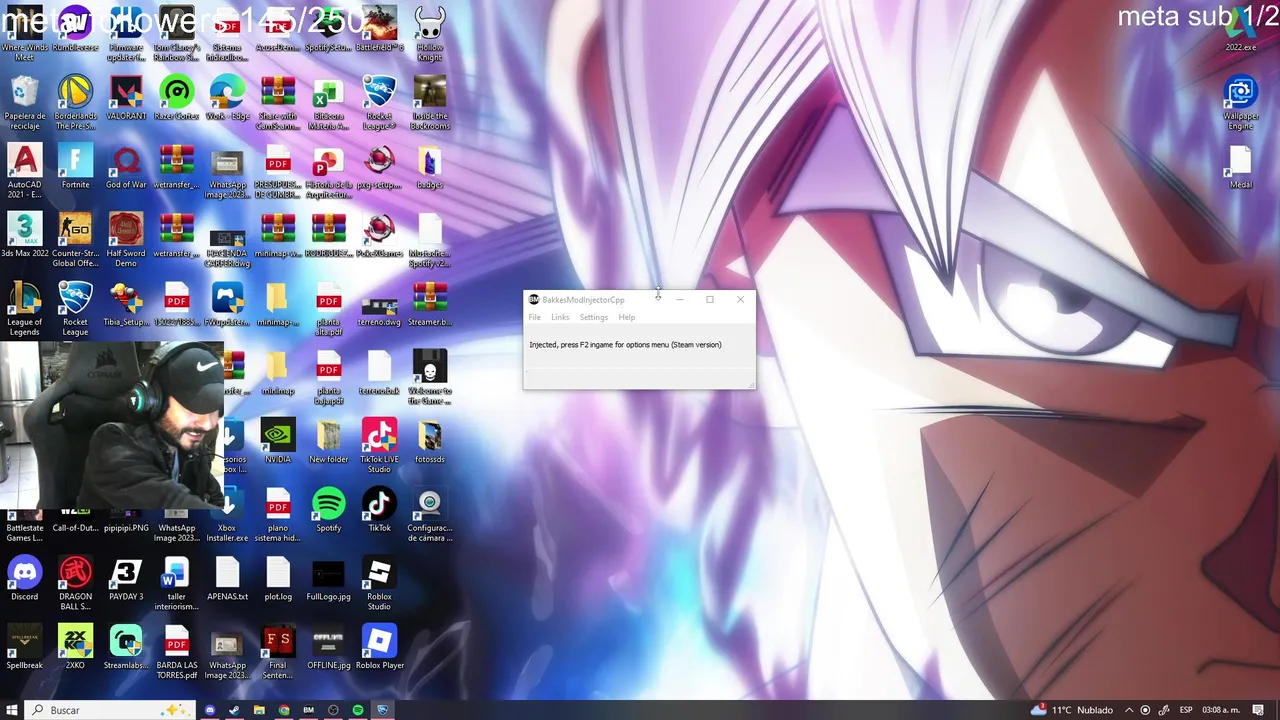Select the 3ds Max 2022 desktop shortcut
The width and height of the screenshot is (1280, 720).
pos(25,235)
